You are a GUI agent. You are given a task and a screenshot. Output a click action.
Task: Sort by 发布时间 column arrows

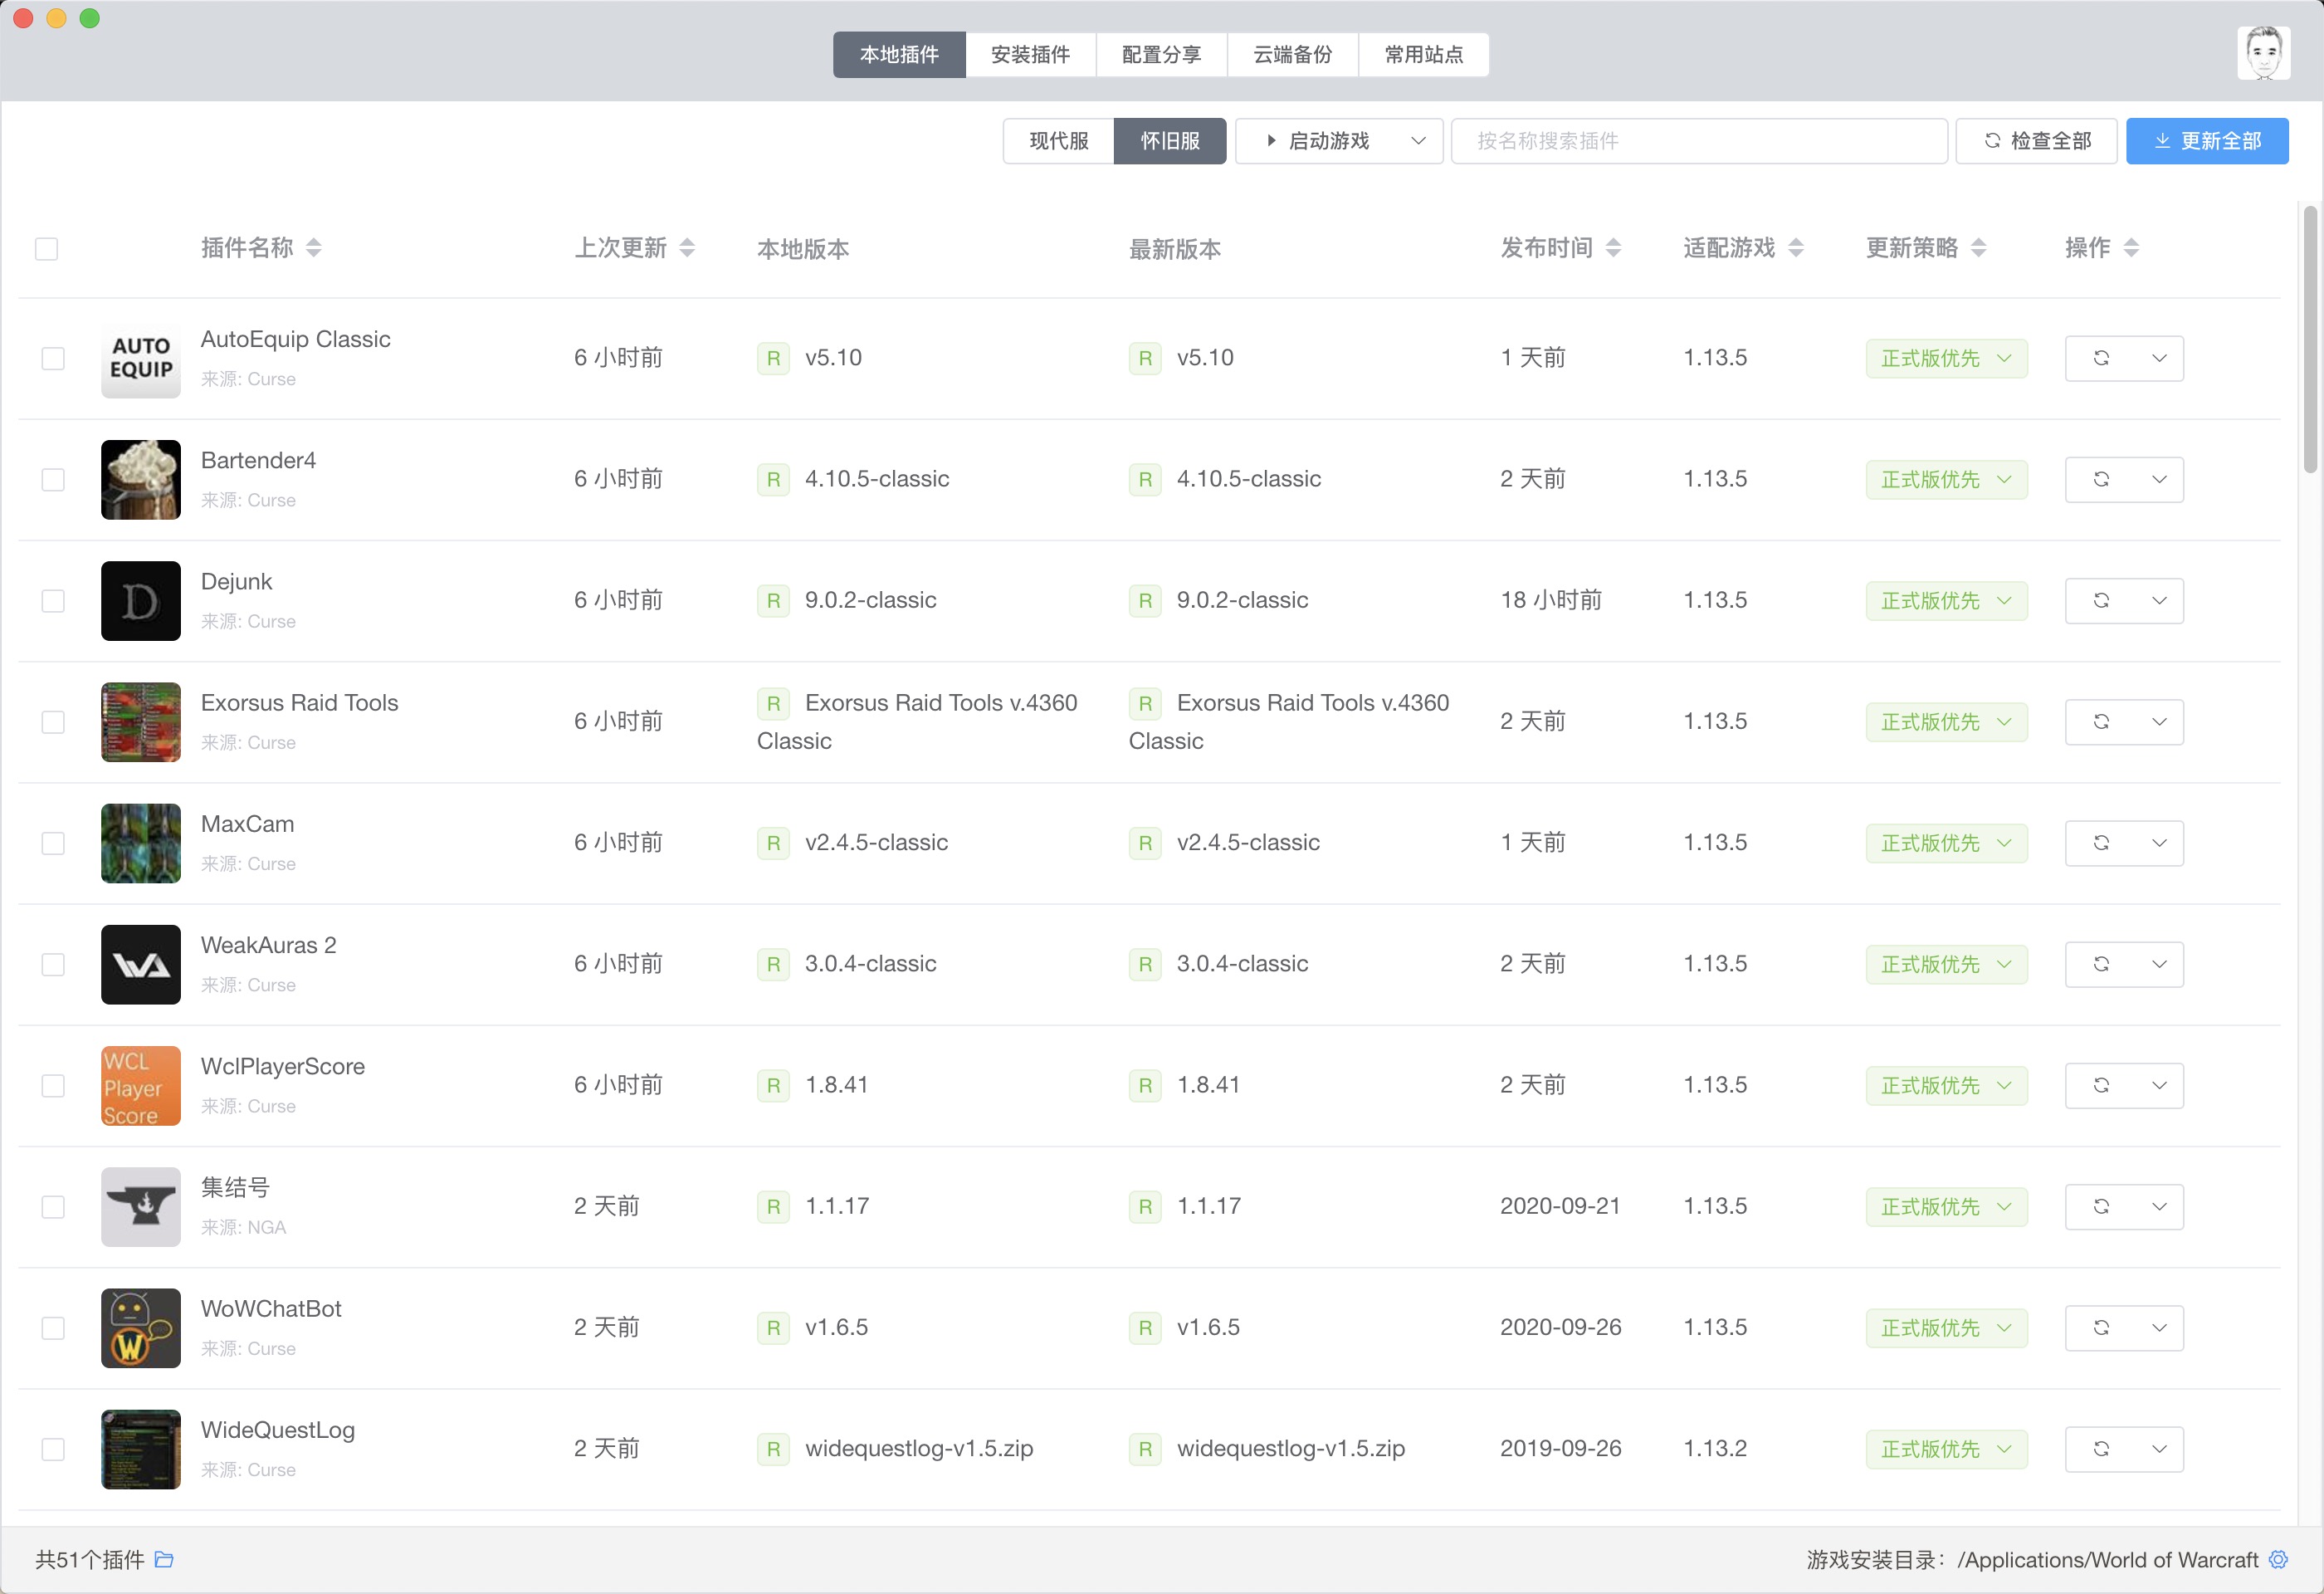[x=1613, y=247]
